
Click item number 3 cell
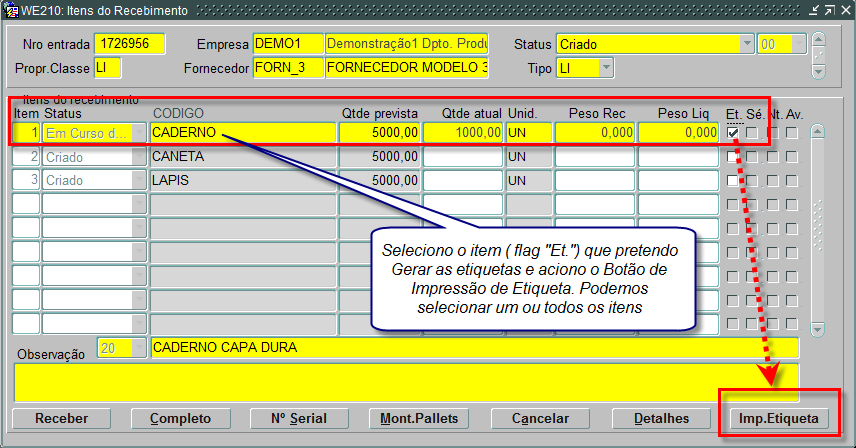click(x=26, y=181)
